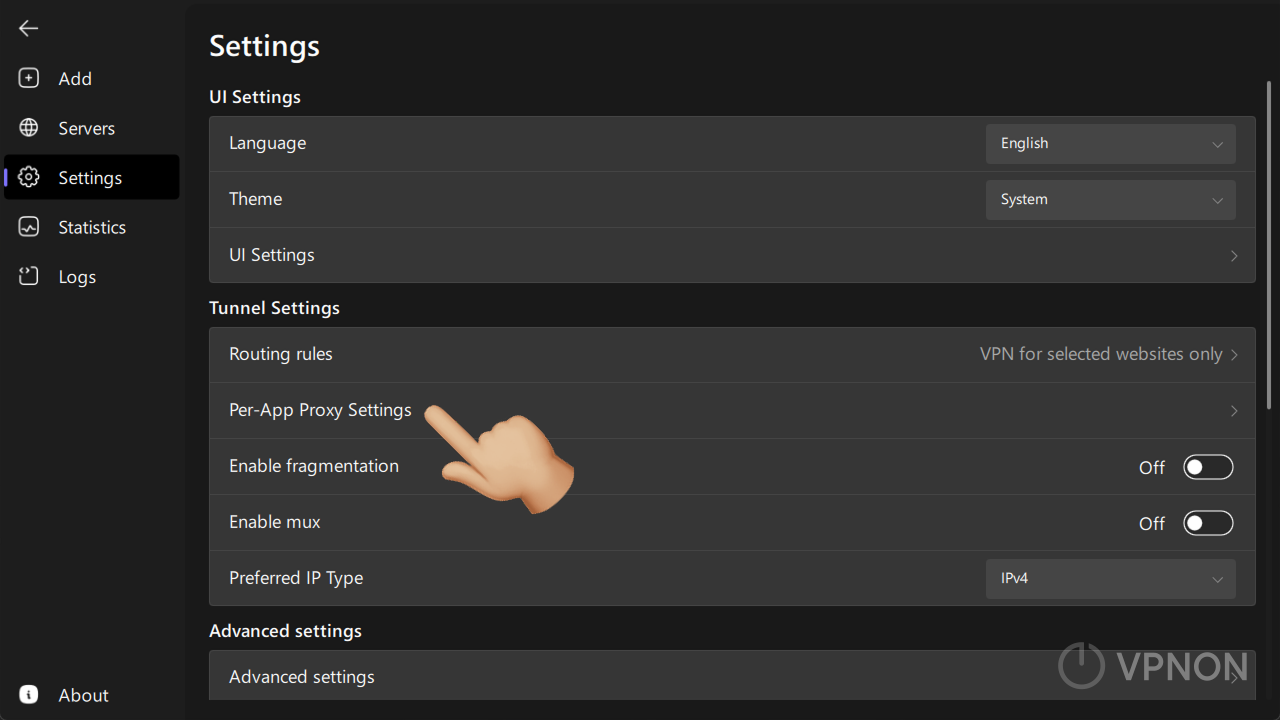Open the Routing rules configuration
Viewport: 1280px width, 720px height.
click(732, 353)
